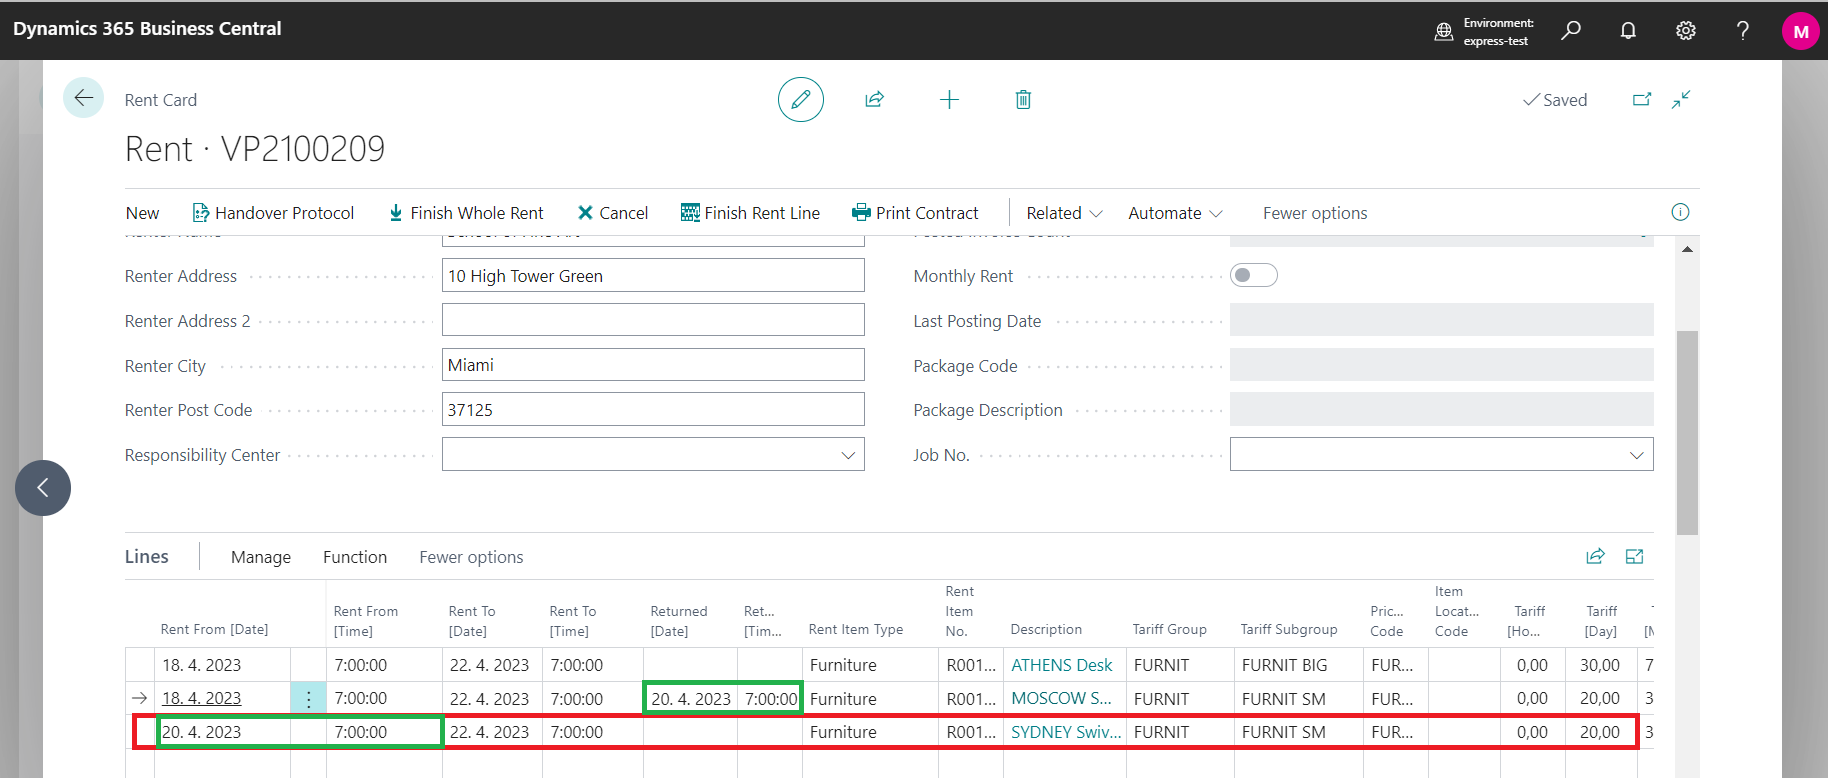This screenshot has height=778, width=1828.
Task: Click the trash delete icon
Action: click(x=1023, y=100)
